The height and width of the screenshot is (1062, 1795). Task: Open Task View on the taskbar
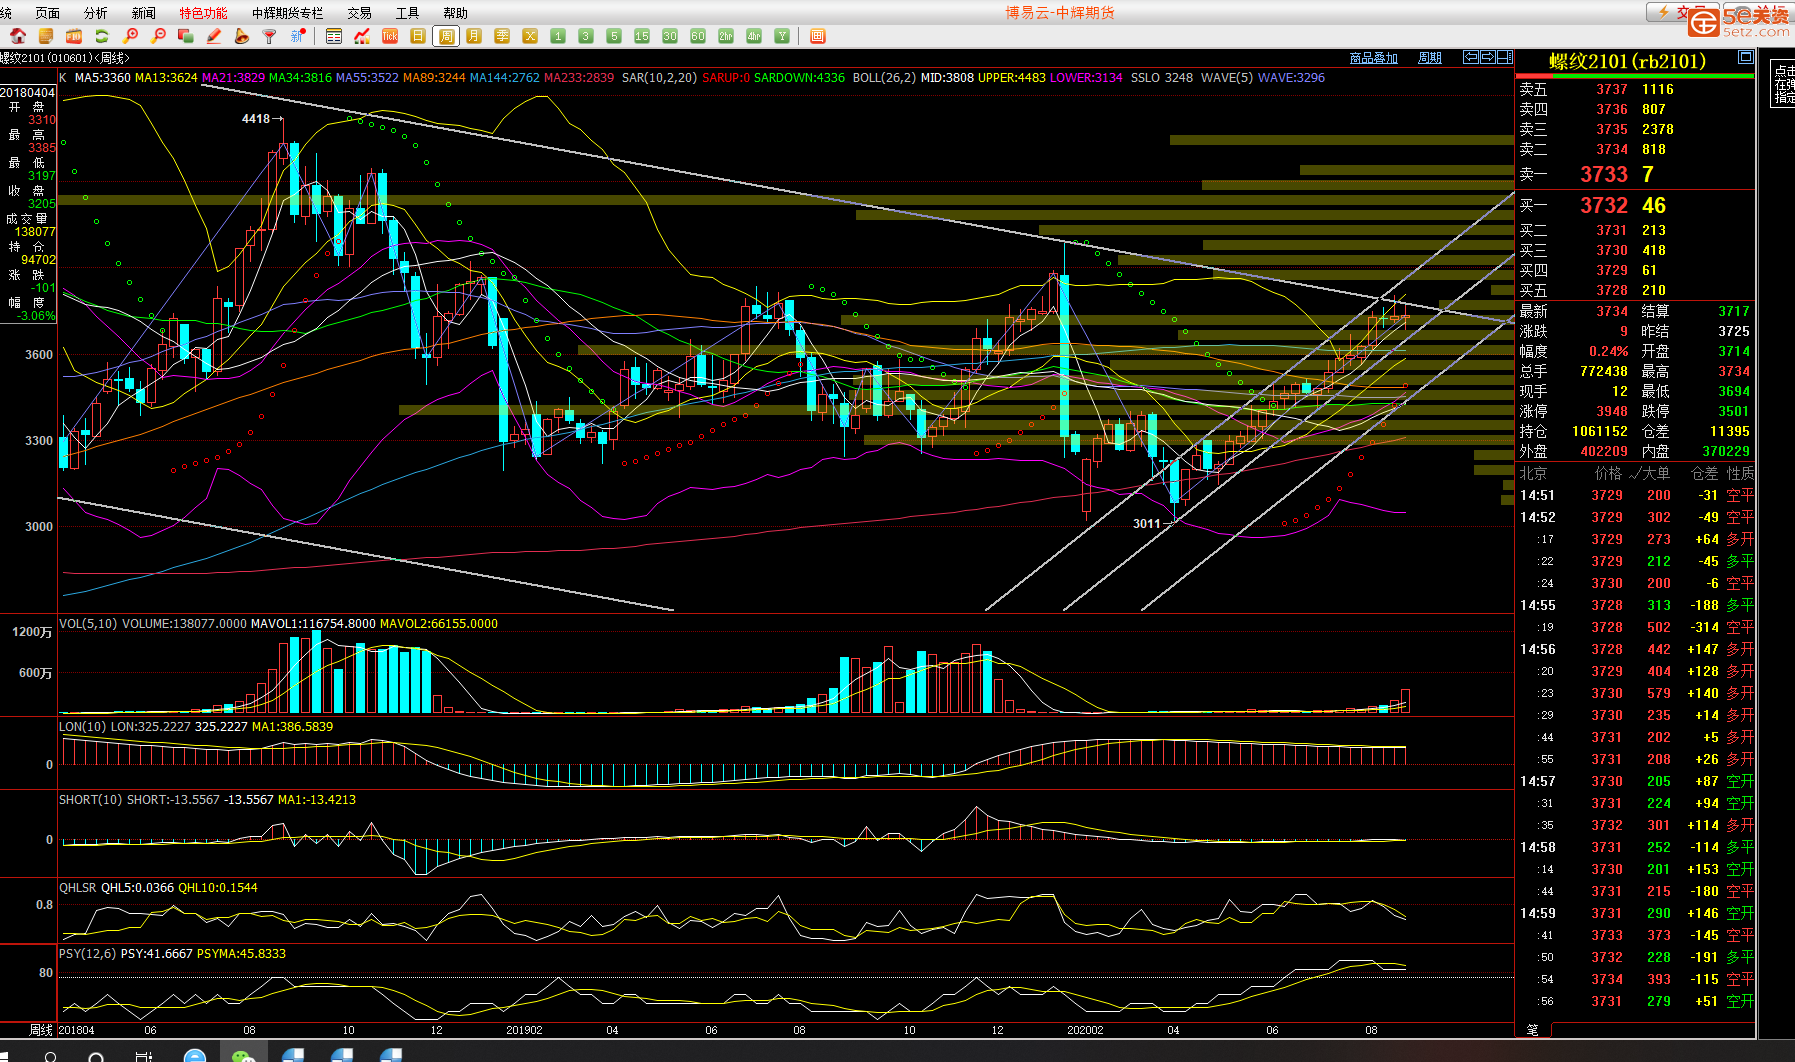[144, 1055]
